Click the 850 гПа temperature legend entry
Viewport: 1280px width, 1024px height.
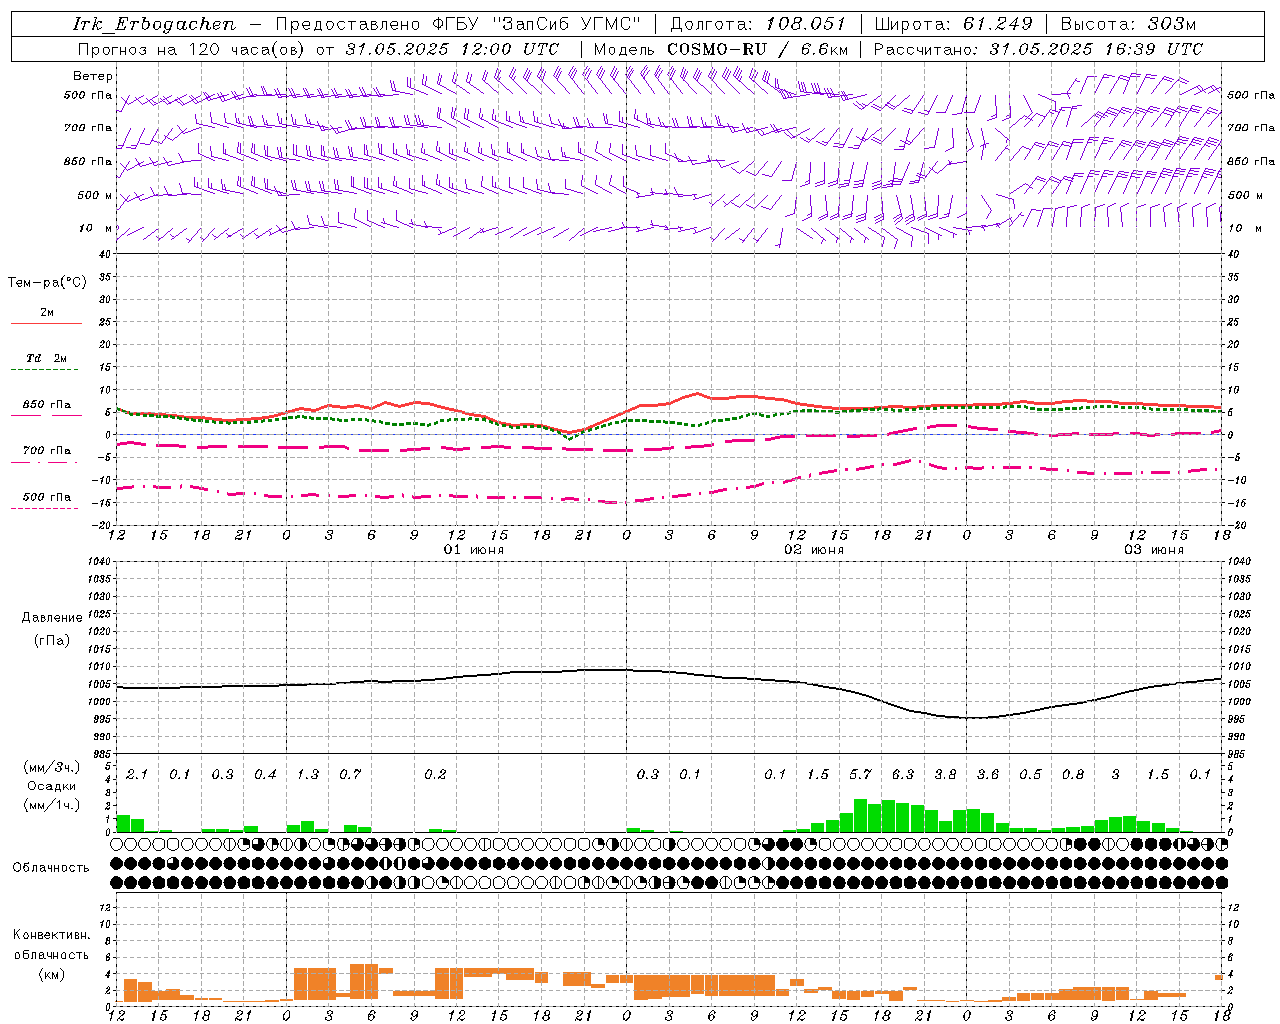(47, 405)
